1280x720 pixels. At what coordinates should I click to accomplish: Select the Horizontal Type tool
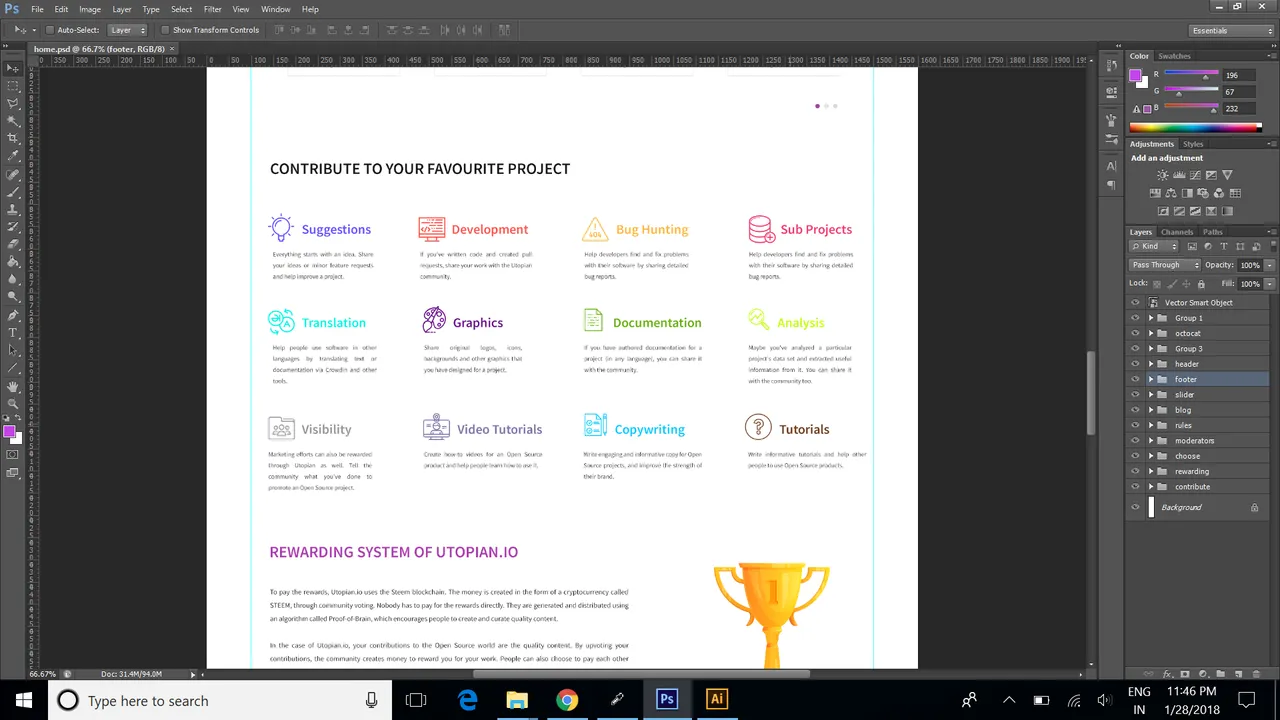click(12, 332)
